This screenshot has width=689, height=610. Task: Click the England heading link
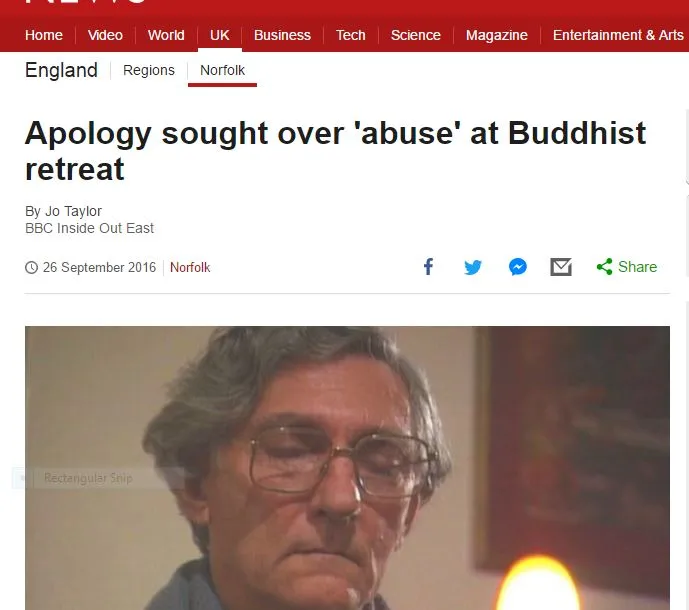coord(61,70)
